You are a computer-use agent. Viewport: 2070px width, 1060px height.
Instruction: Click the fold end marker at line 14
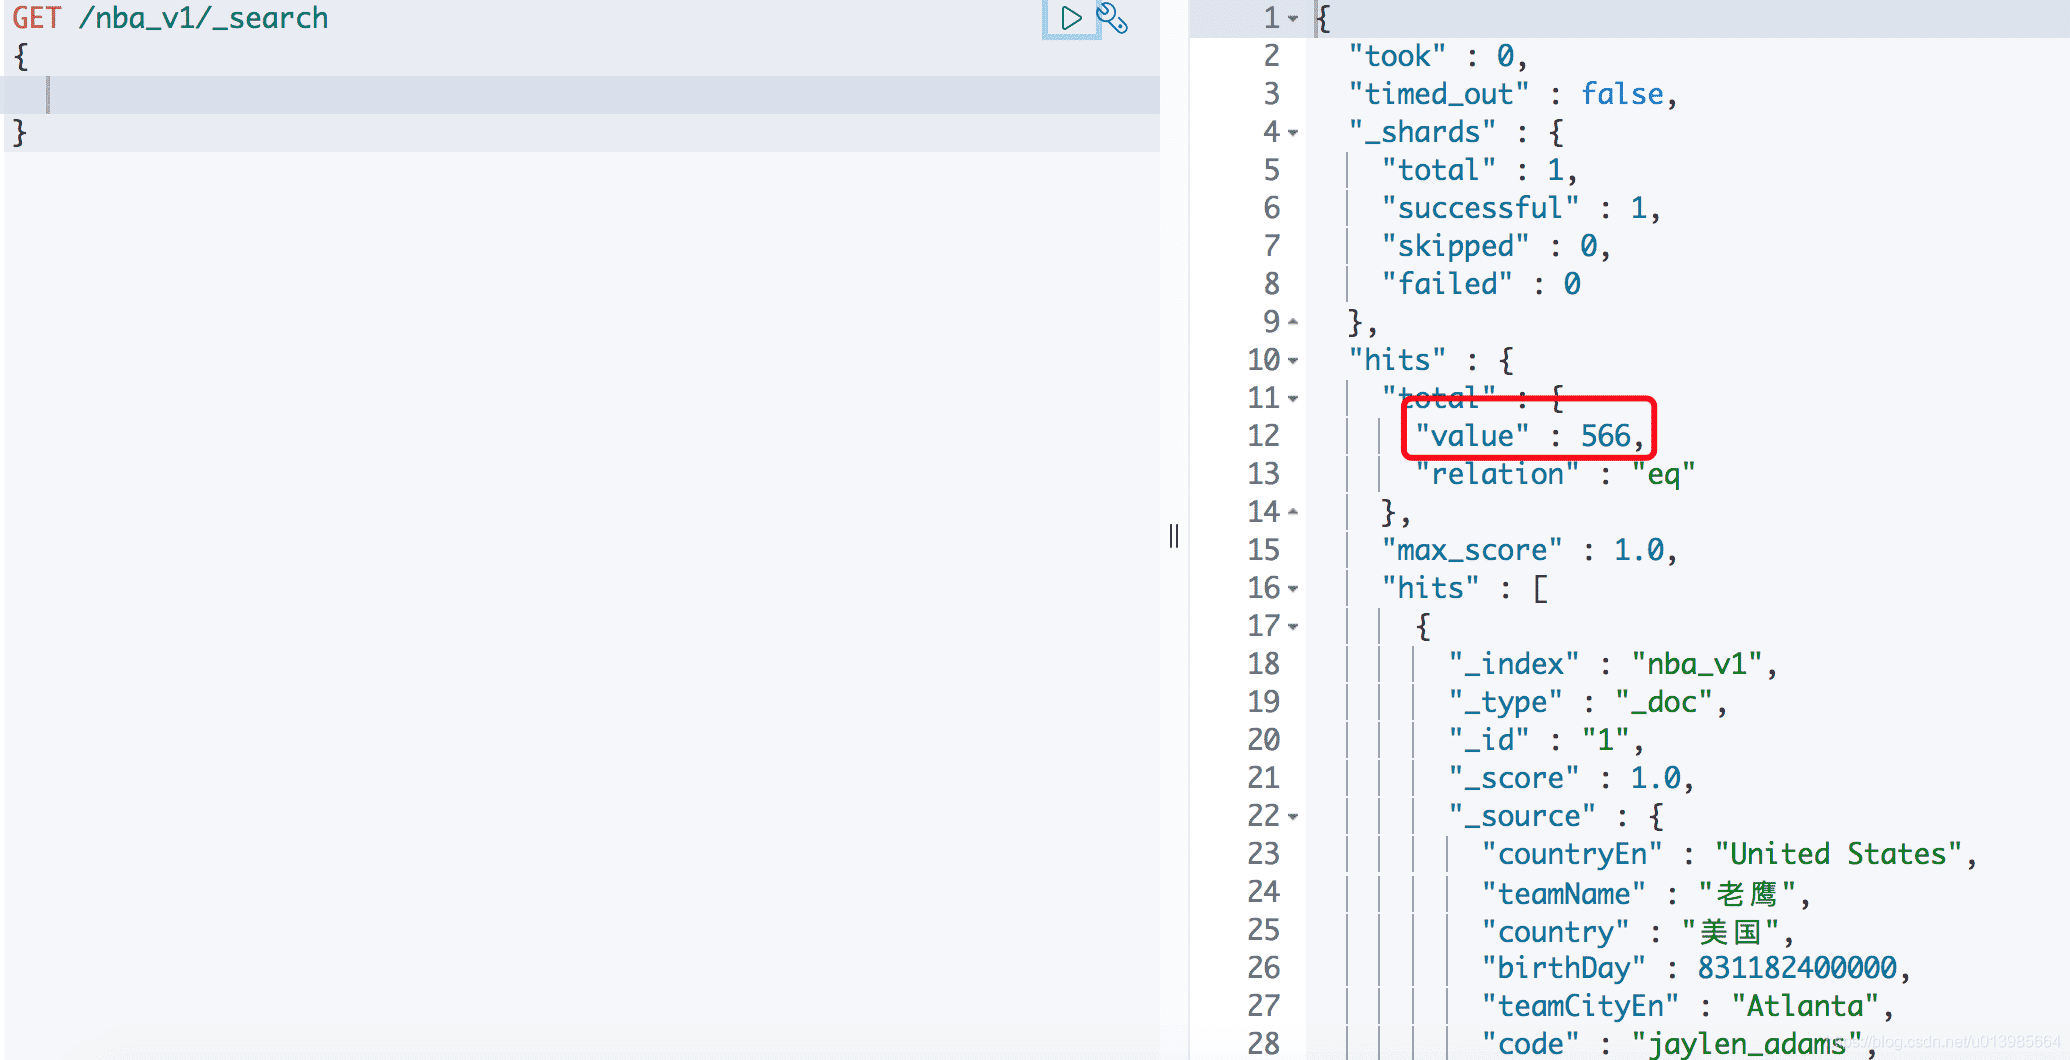point(1293,512)
